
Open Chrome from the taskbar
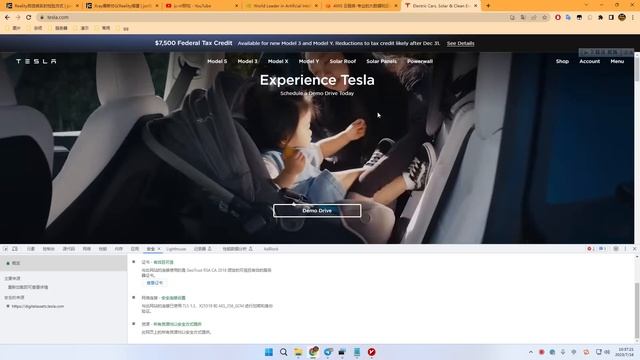(313, 352)
